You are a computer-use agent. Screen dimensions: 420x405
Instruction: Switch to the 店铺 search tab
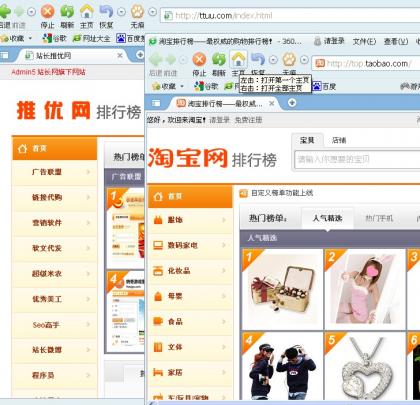339,140
